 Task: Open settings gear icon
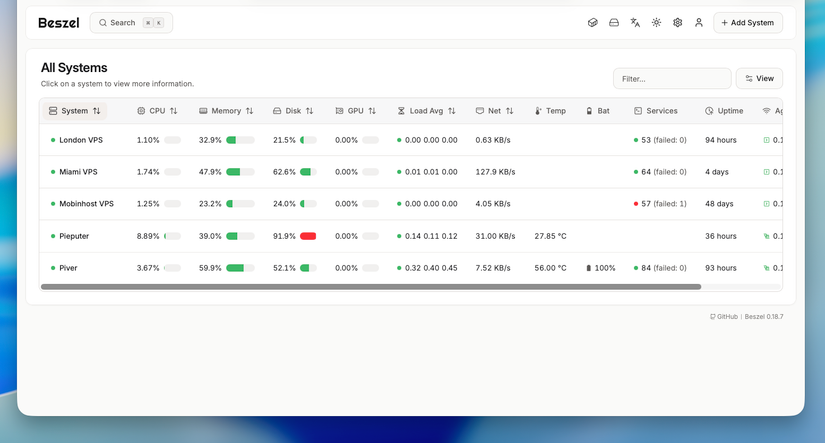678,23
